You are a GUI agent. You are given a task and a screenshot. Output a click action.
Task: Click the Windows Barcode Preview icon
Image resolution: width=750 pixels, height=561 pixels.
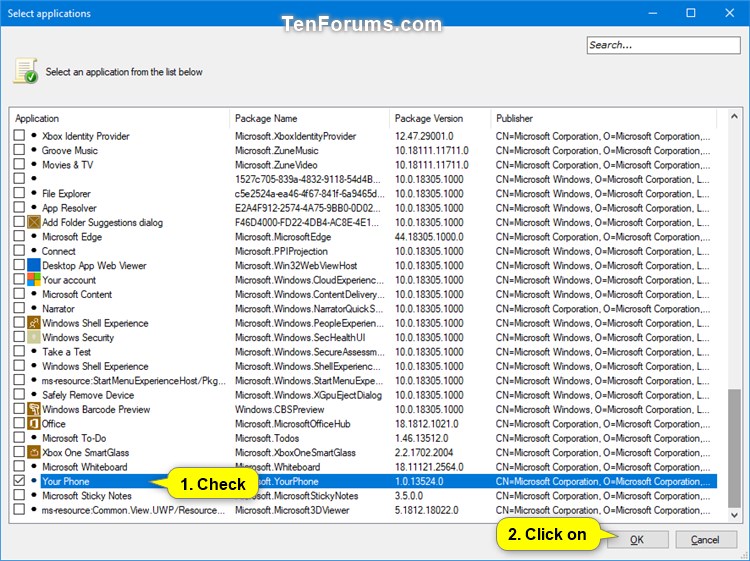point(34,409)
